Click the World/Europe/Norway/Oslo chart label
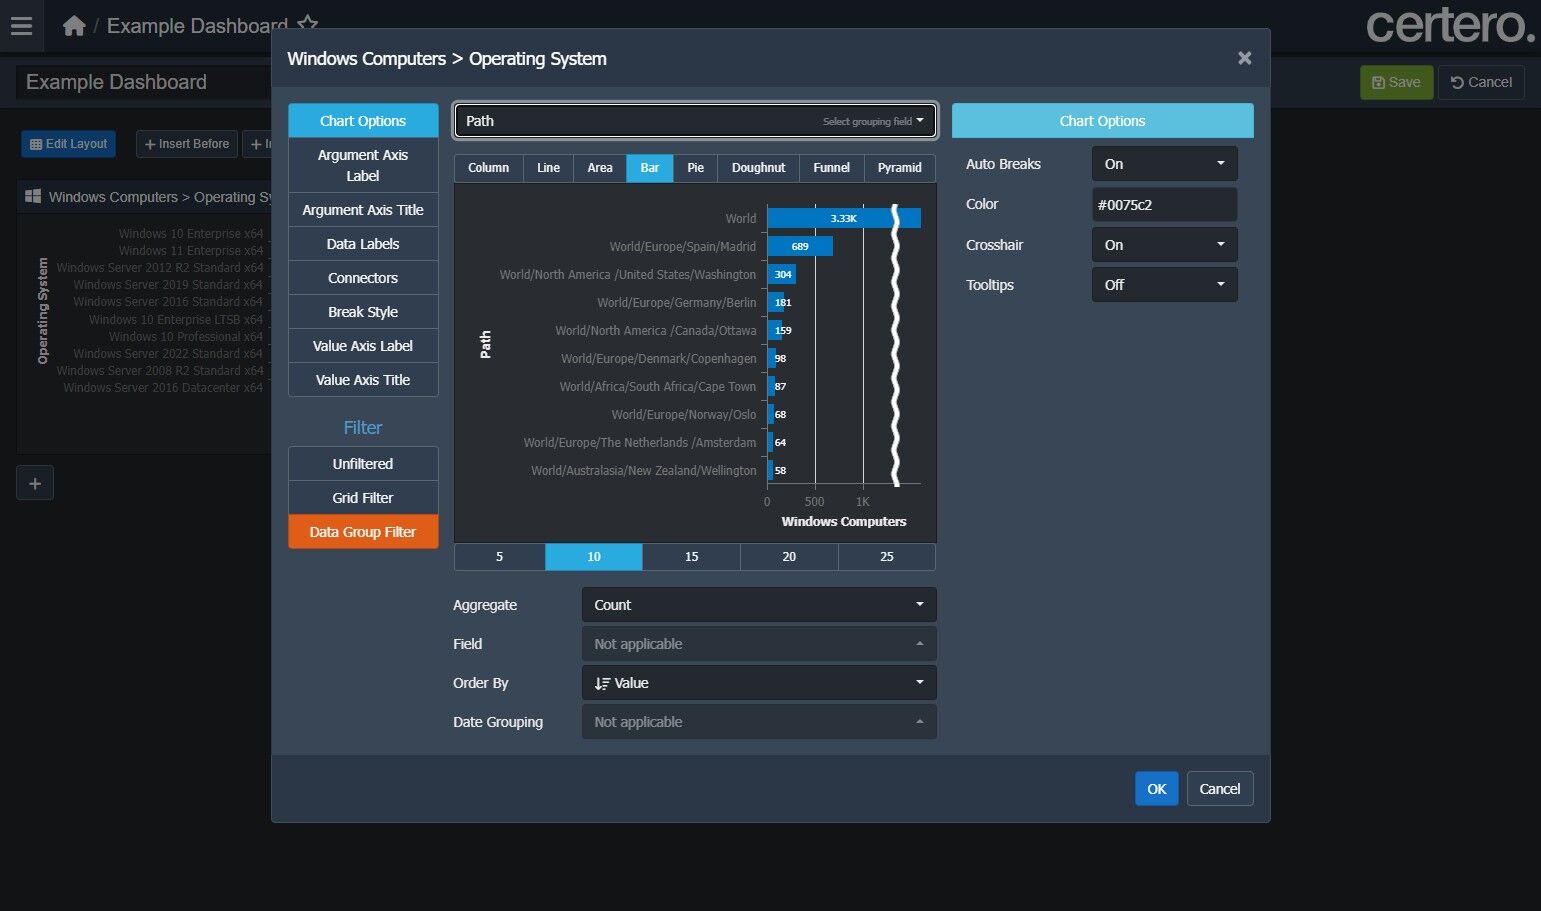Viewport: 1541px width, 911px height. [684, 414]
